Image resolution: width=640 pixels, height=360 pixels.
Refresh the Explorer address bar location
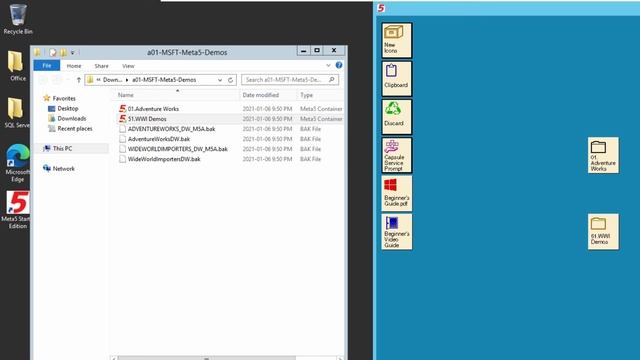[x=230, y=80]
